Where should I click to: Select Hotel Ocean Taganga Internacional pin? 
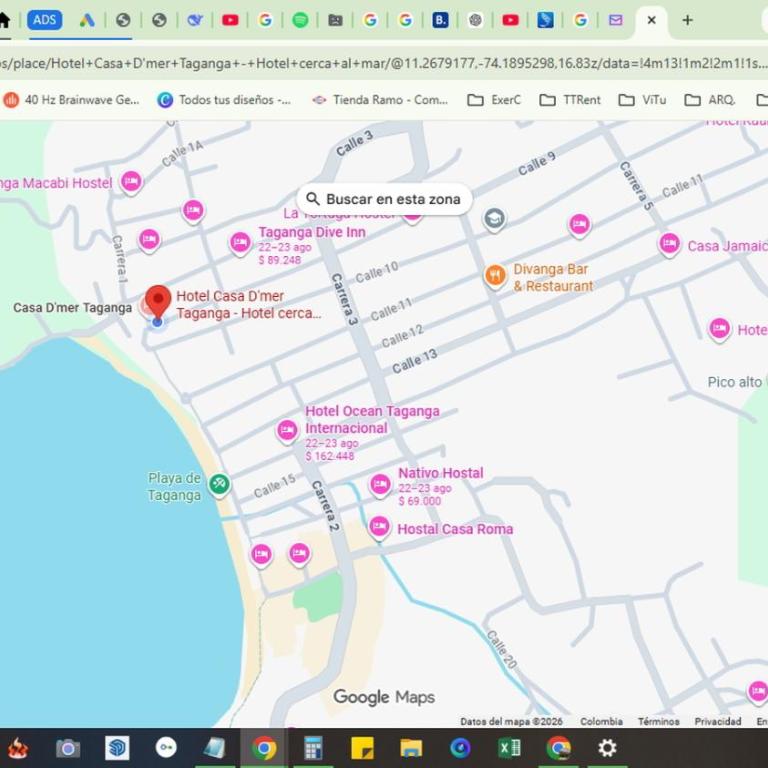pos(287,431)
